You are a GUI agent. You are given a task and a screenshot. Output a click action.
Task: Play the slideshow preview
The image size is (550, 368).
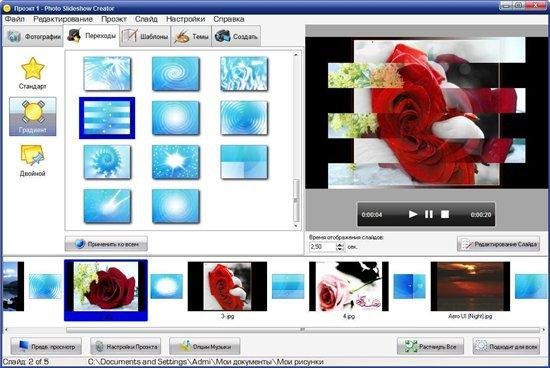pyautogui.click(x=413, y=214)
